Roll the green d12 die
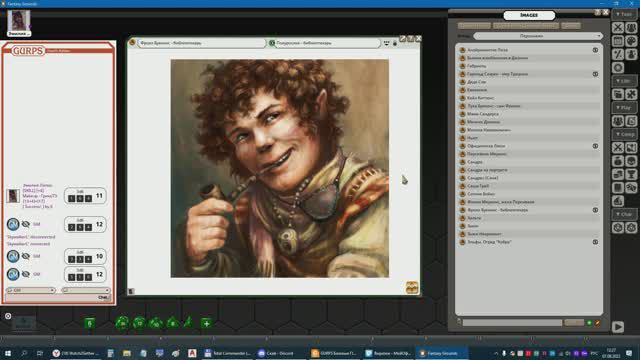This screenshot has width=640, height=360. click(x=139, y=323)
